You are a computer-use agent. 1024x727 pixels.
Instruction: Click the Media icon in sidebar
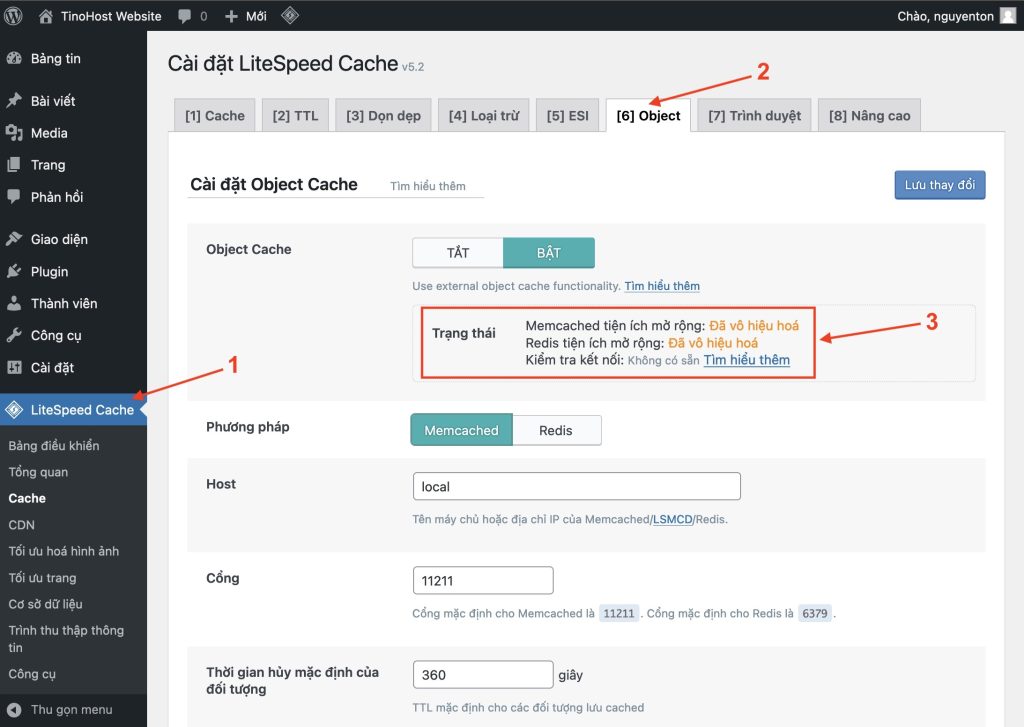[14, 133]
